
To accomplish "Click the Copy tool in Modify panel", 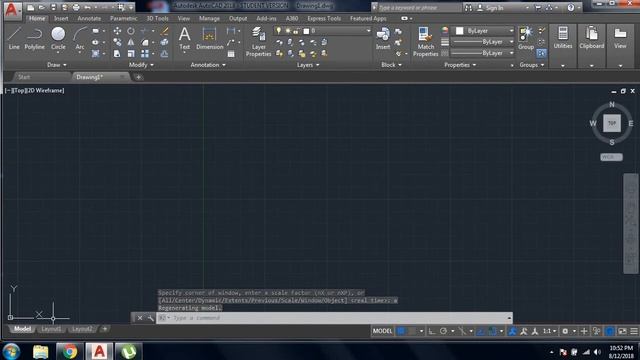I will pos(117,42).
